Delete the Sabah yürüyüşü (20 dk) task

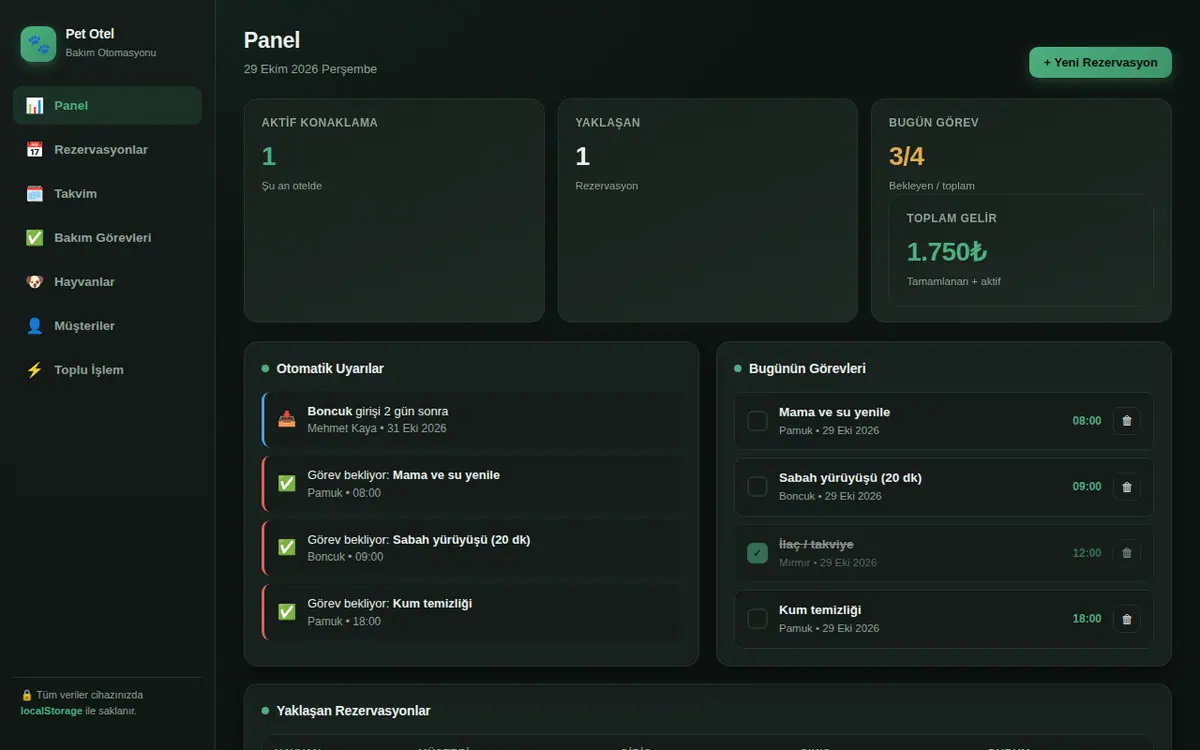[1127, 487]
